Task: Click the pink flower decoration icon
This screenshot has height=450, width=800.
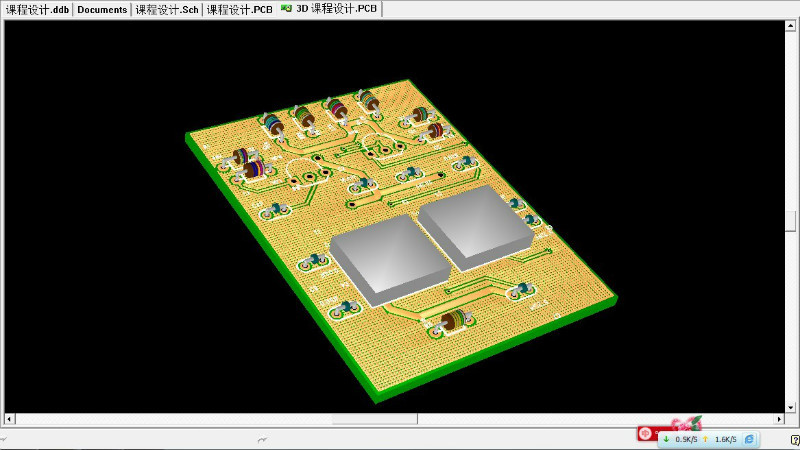Action: click(x=686, y=424)
